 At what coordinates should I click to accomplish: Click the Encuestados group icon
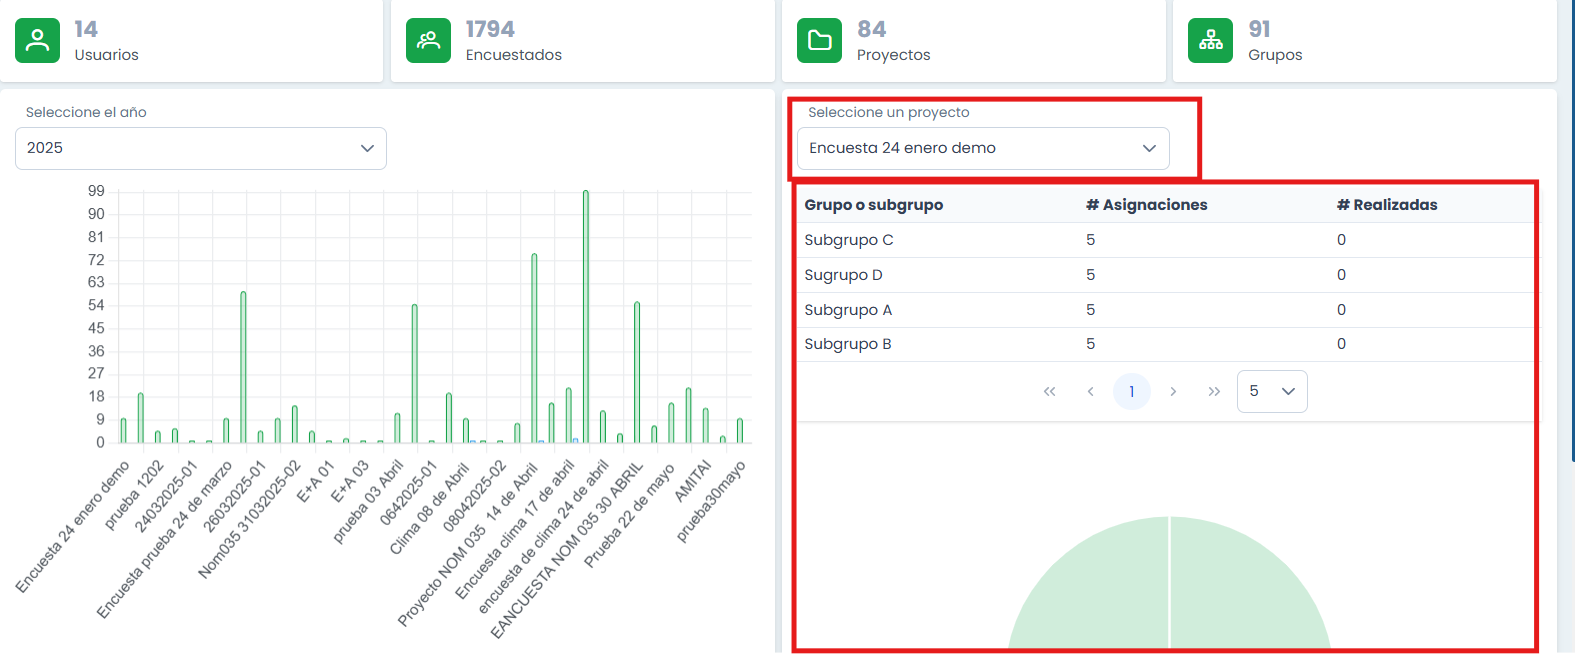point(428,40)
